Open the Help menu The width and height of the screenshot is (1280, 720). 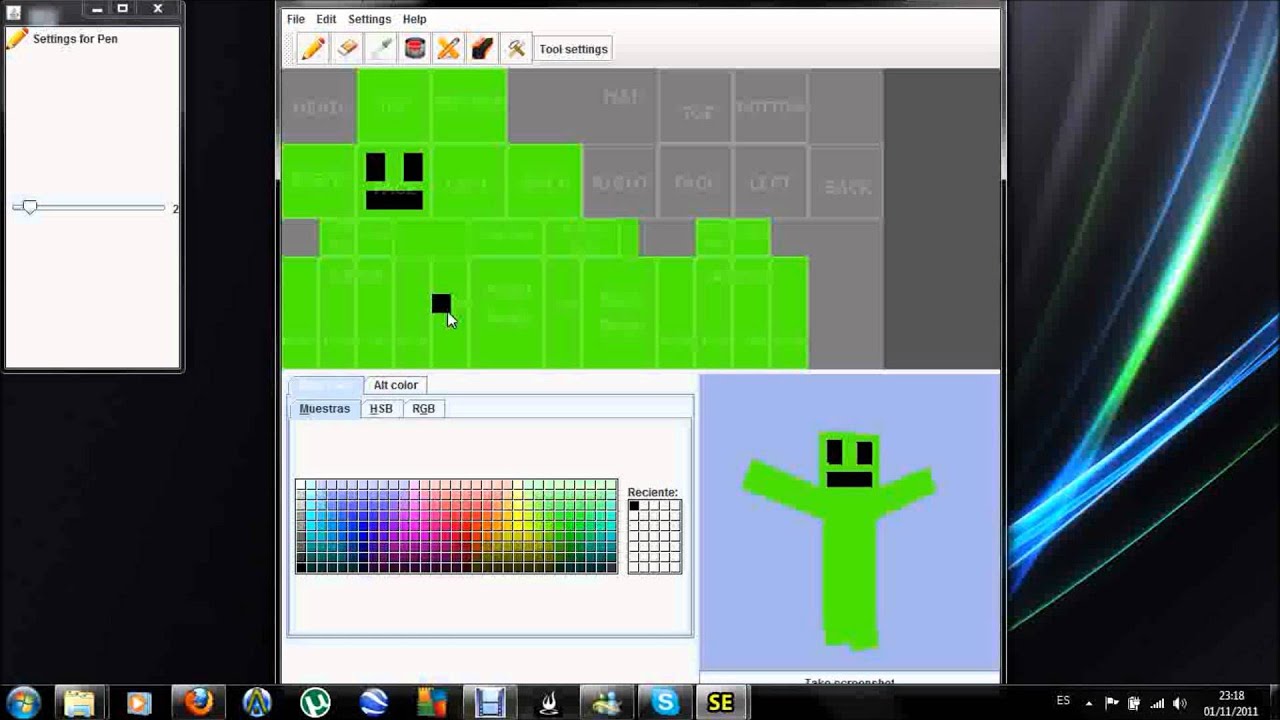[x=414, y=19]
